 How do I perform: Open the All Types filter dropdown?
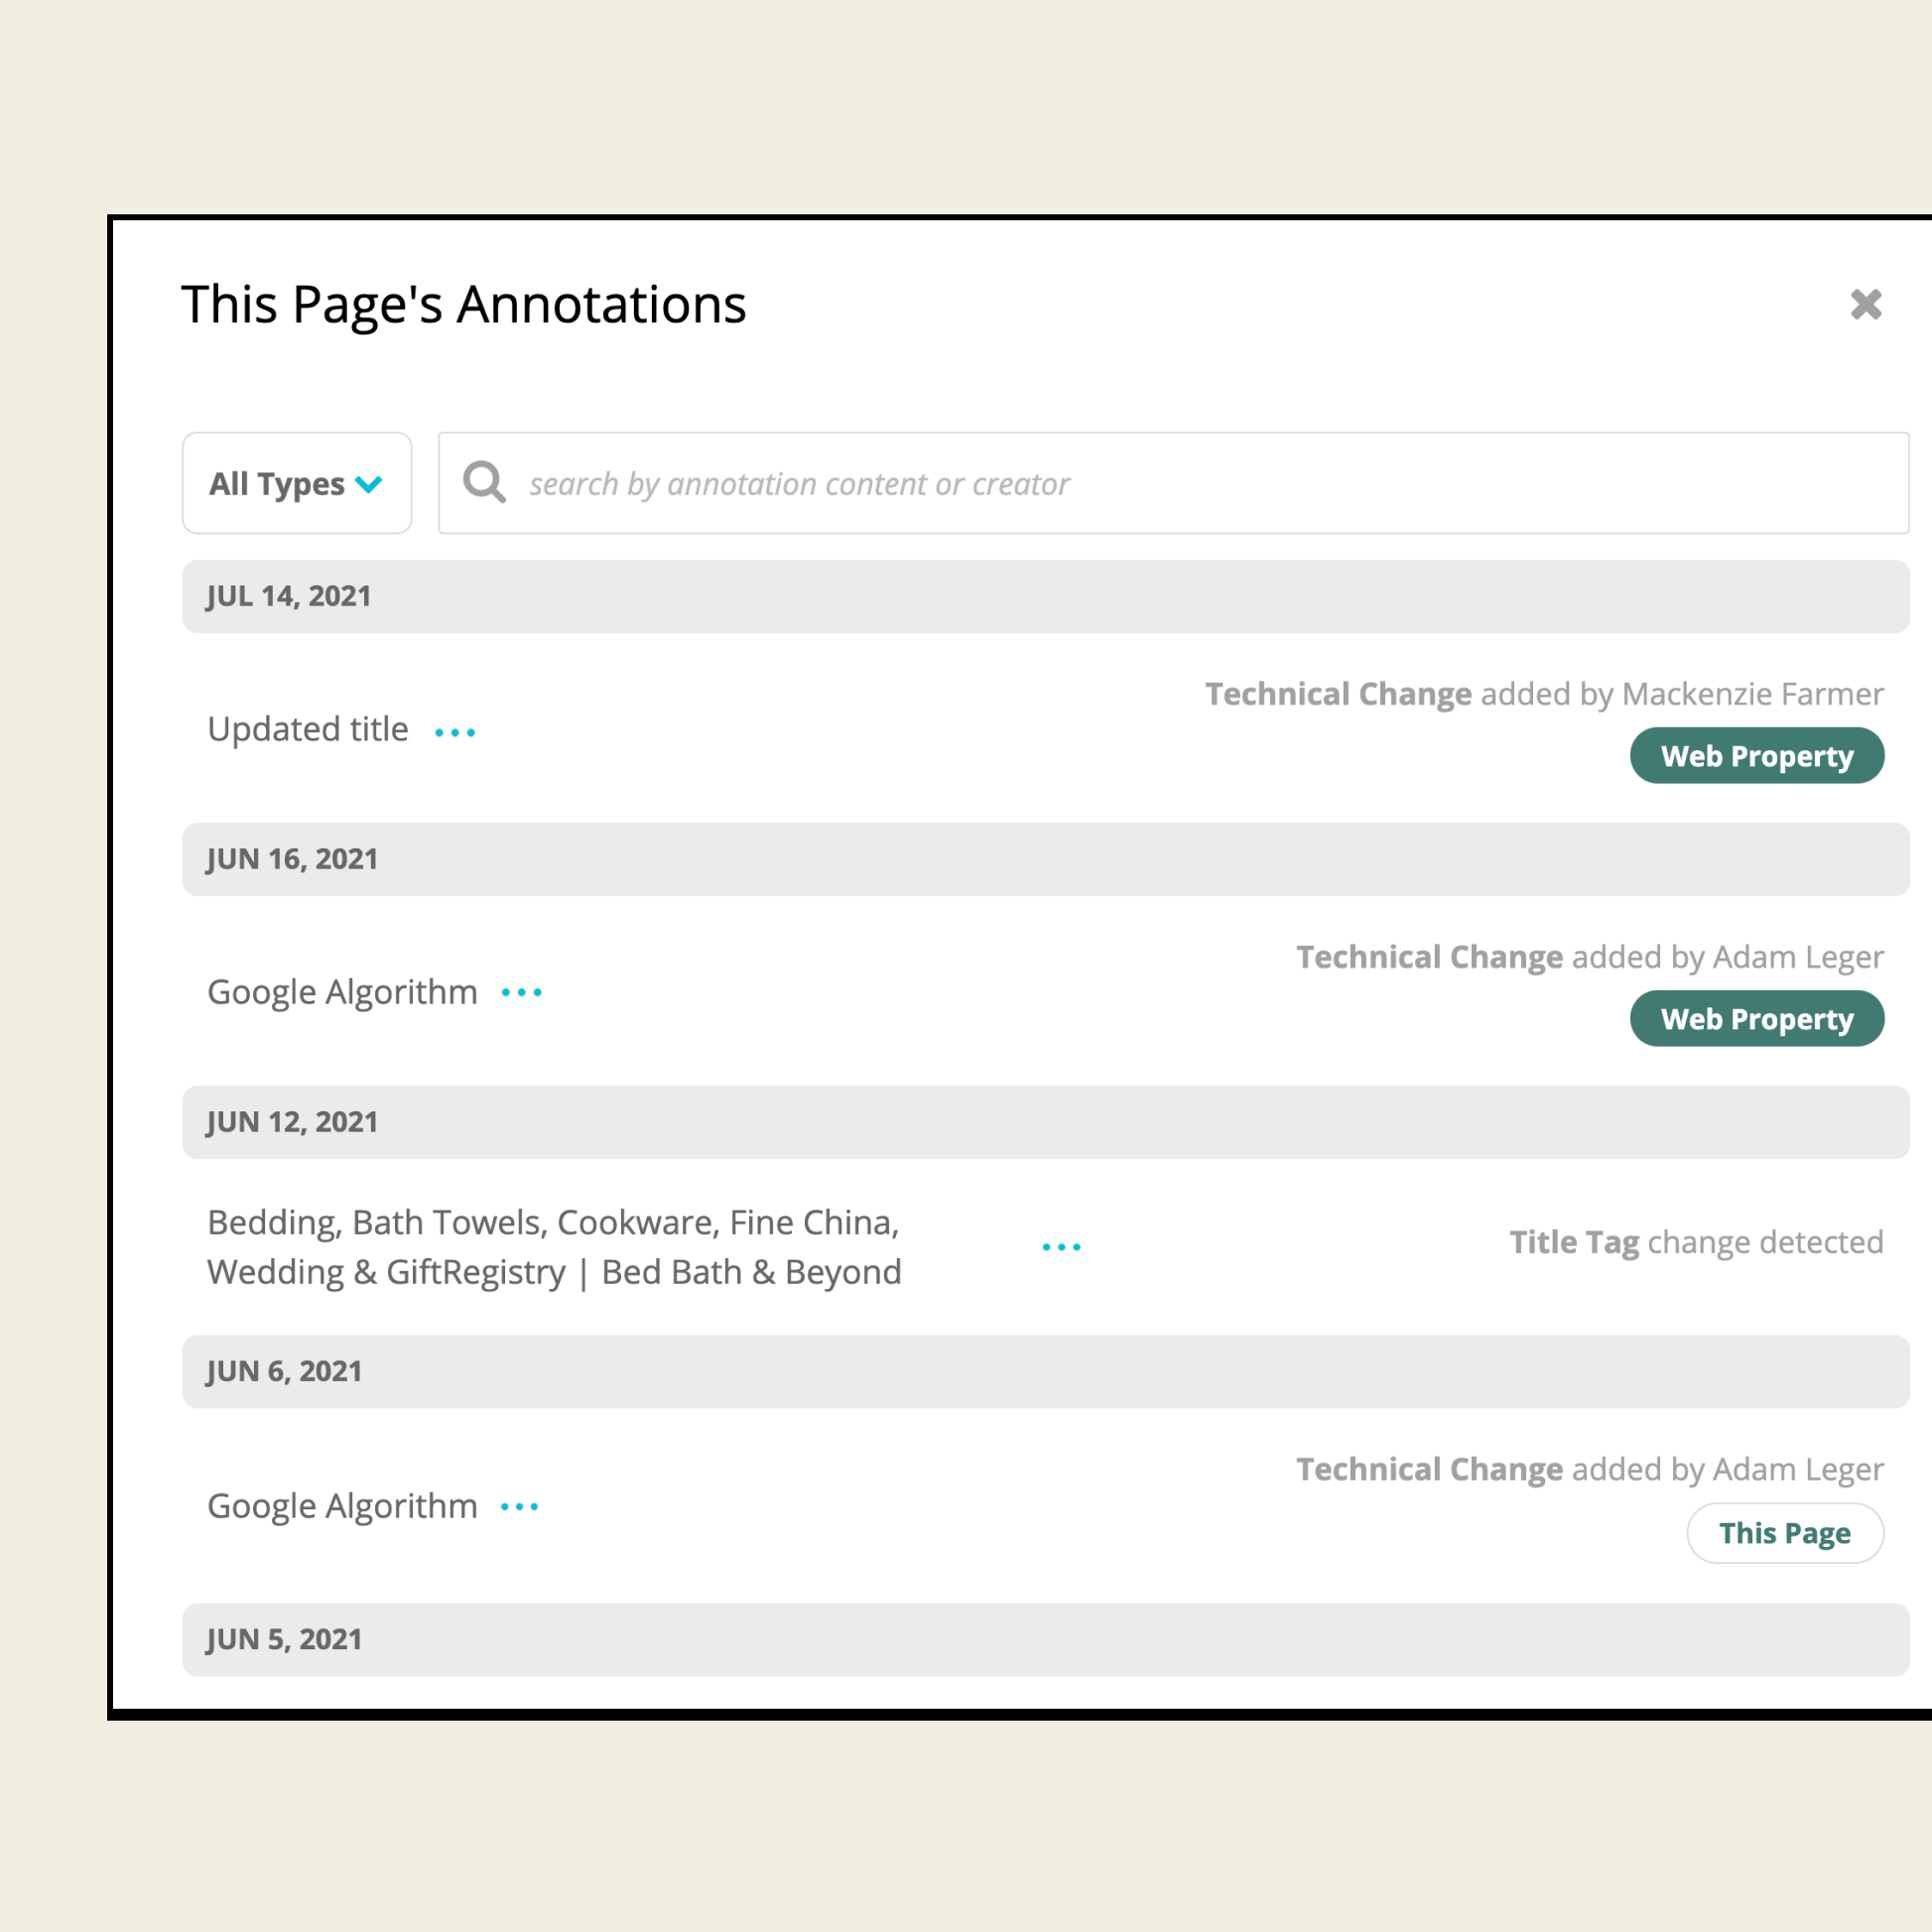coord(296,483)
